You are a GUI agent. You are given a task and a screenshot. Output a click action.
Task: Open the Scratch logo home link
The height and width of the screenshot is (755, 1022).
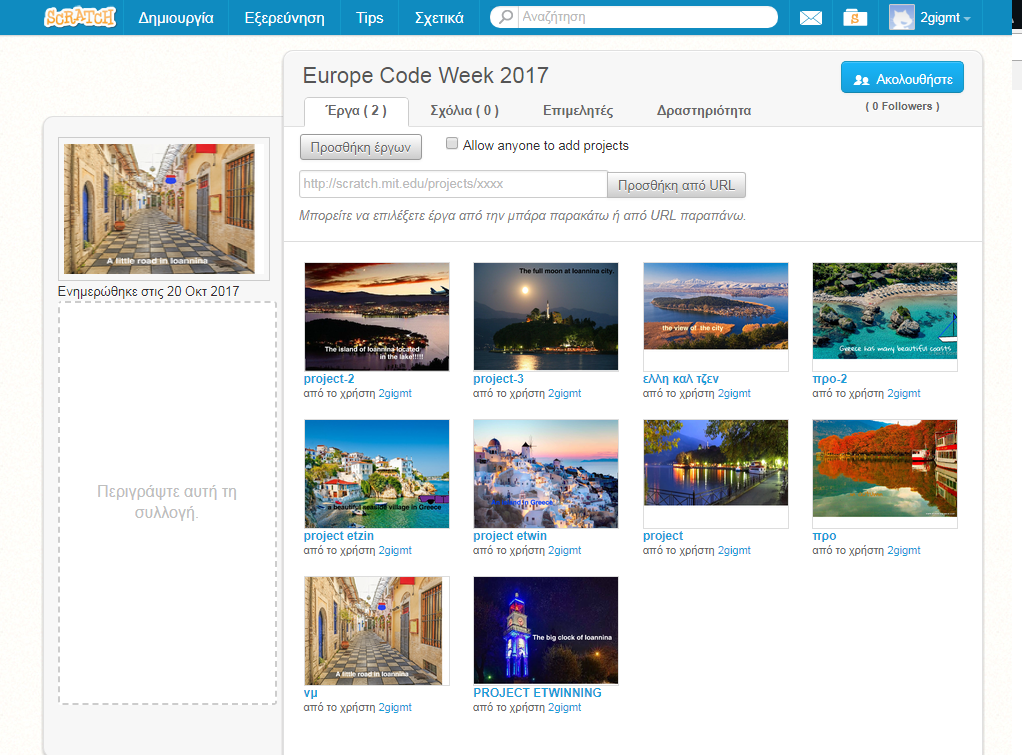click(80, 17)
